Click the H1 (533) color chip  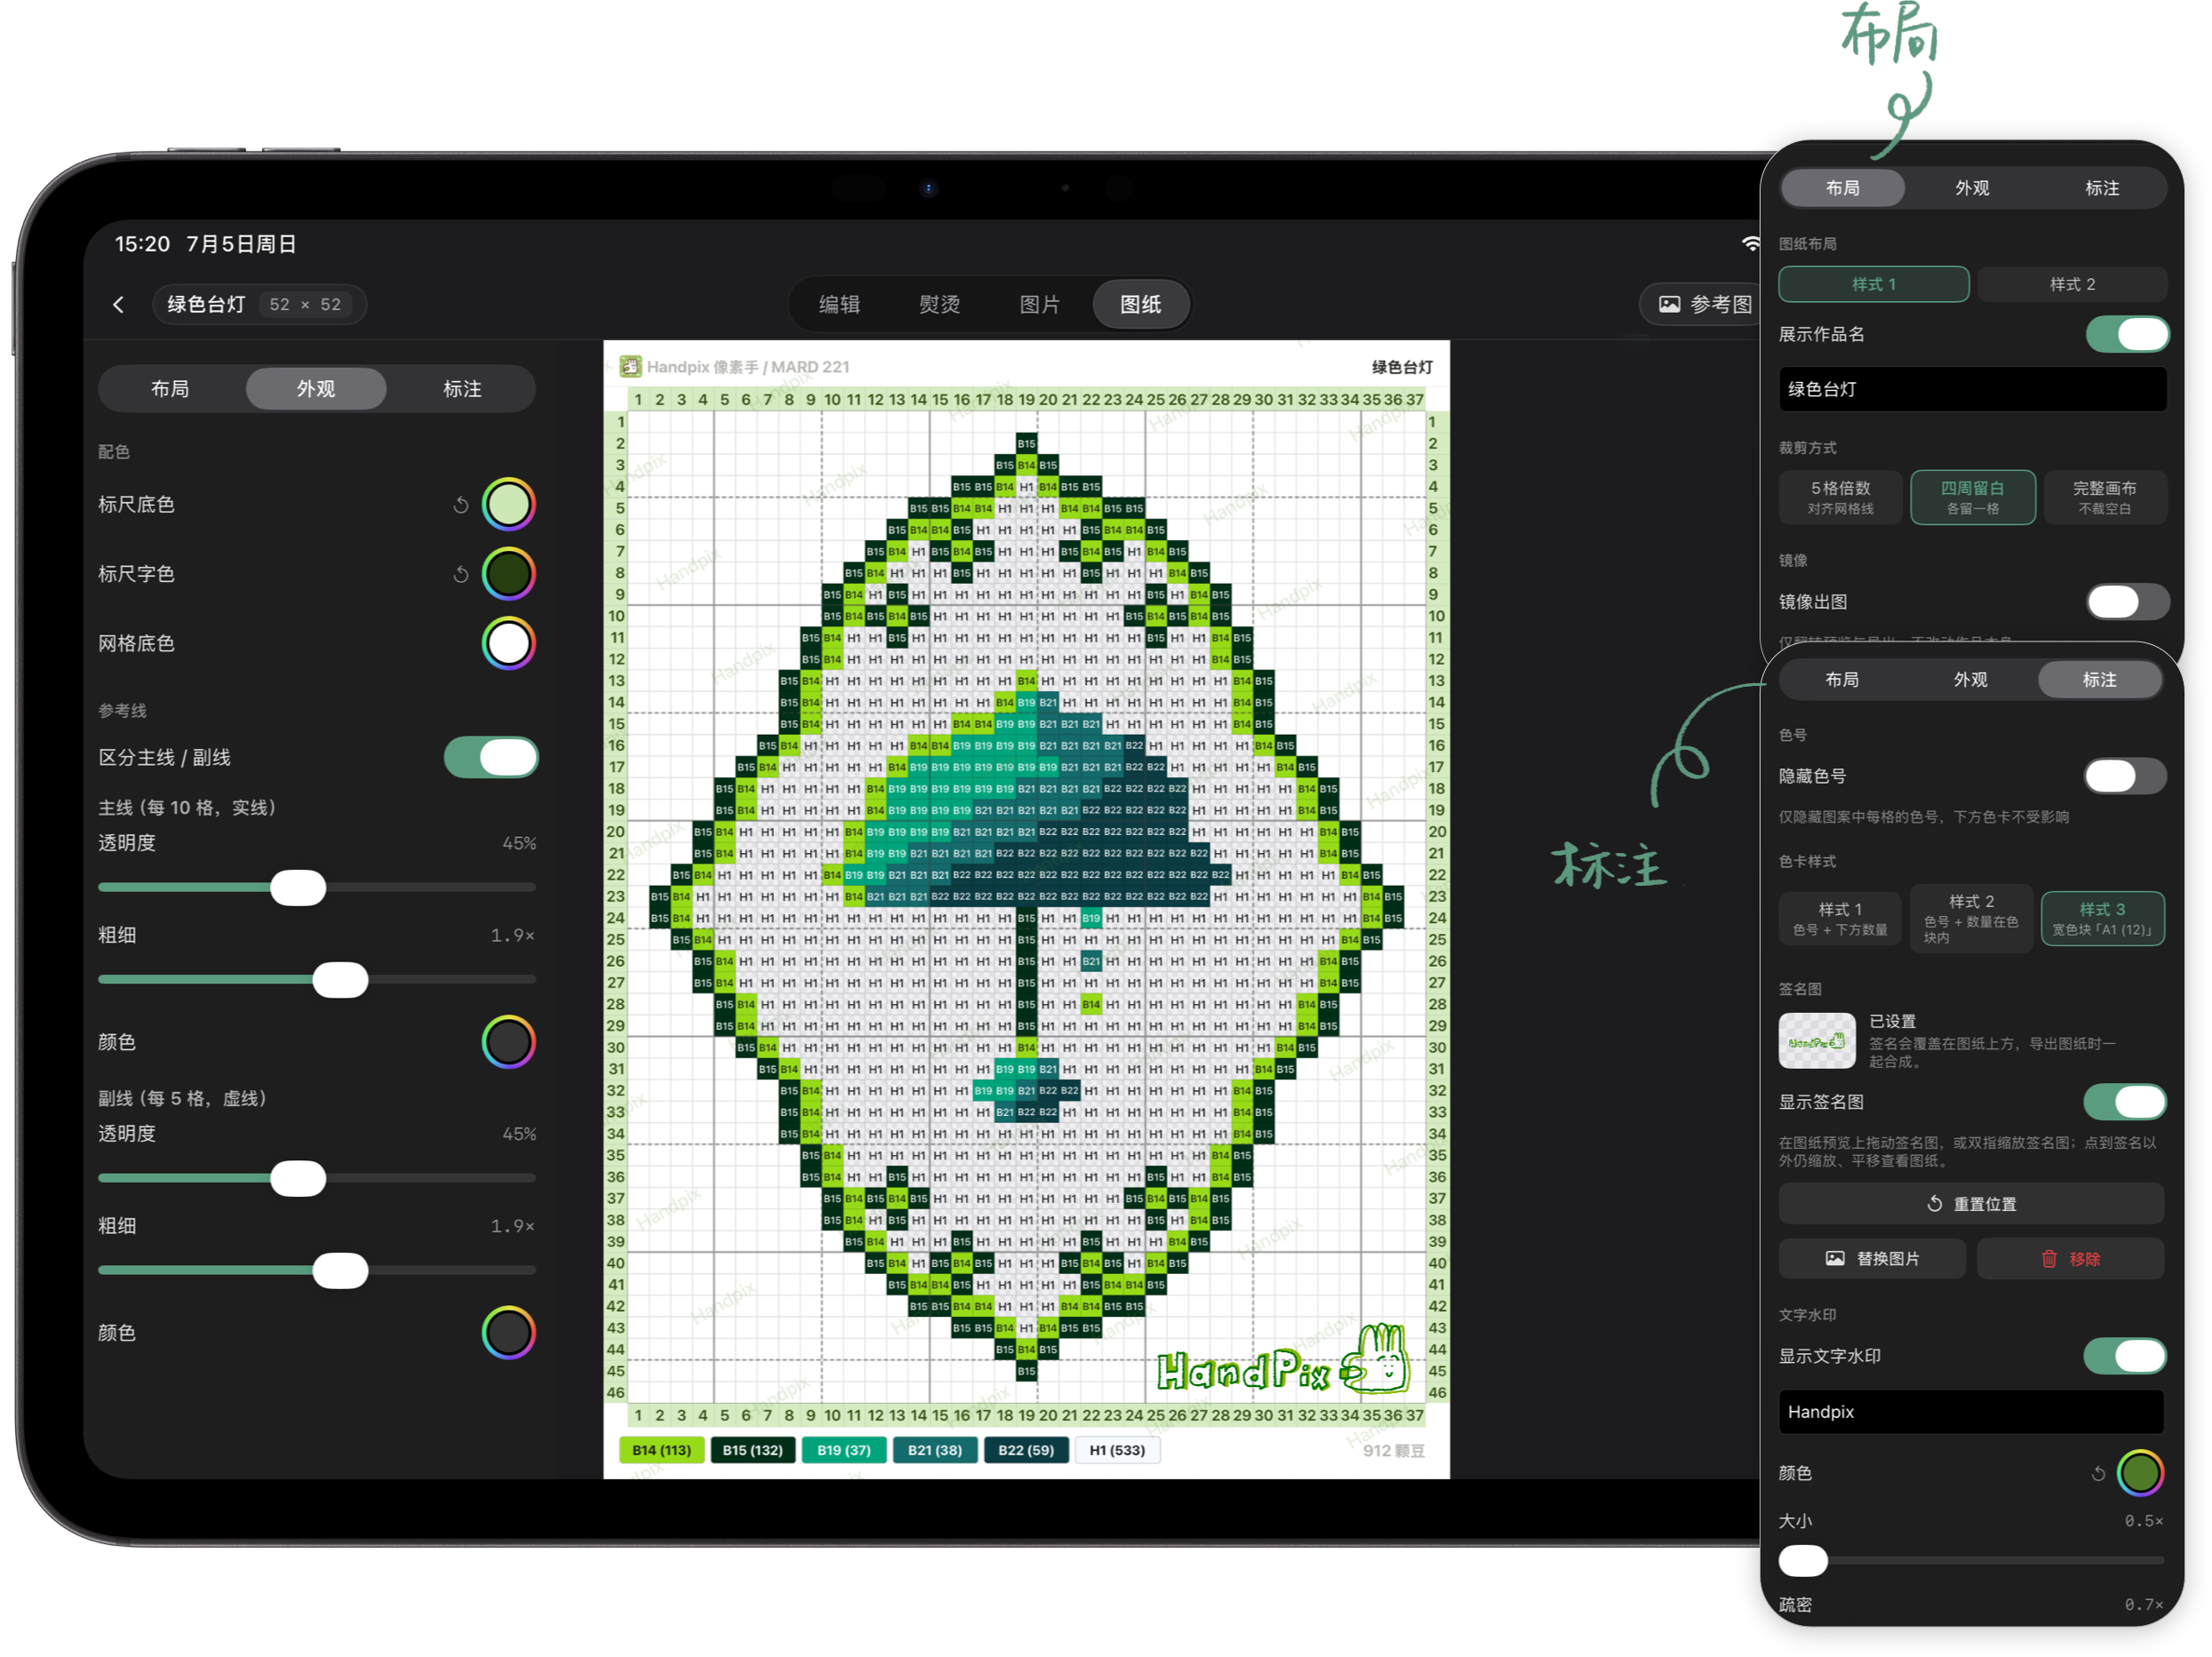tap(1117, 1450)
